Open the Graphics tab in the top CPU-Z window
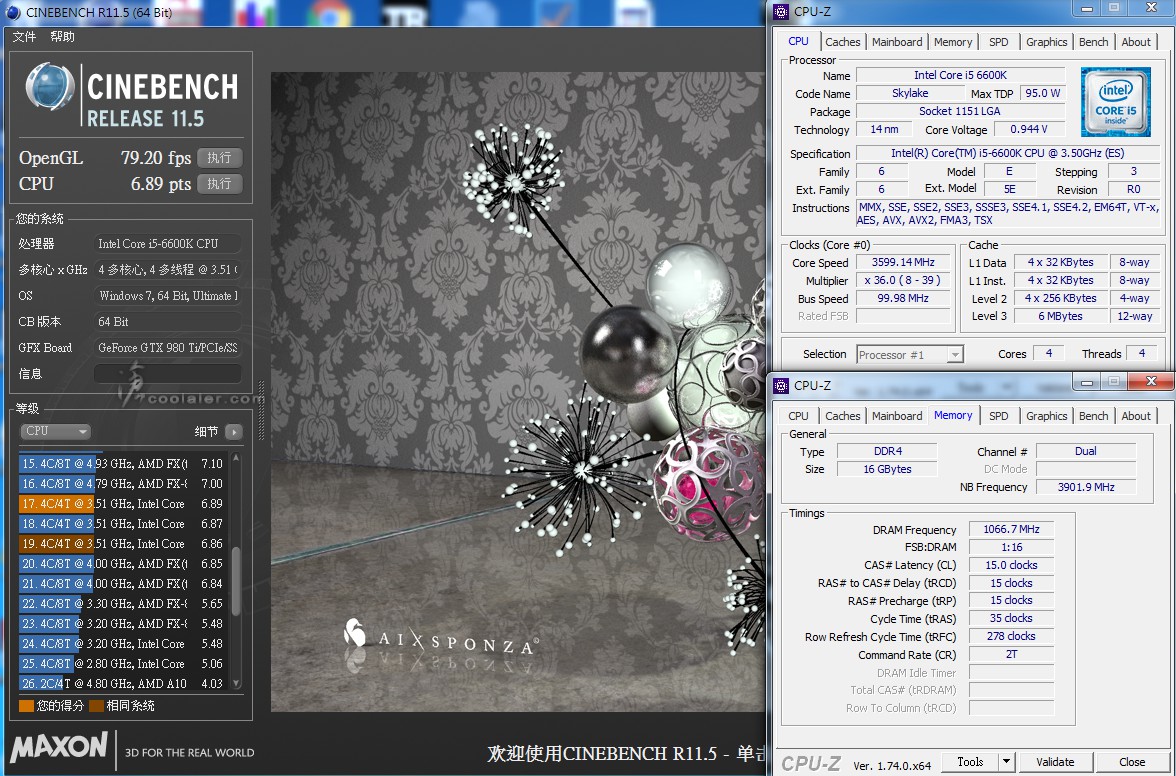Image resolution: width=1176 pixels, height=776 pixels. pyautogui.click(x=1046, y=42)
